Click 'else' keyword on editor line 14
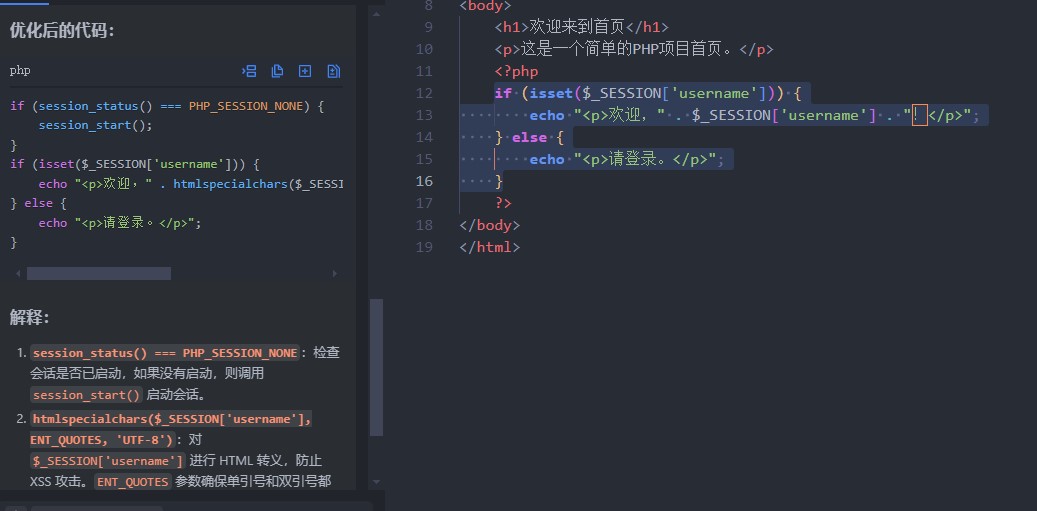This screenshot has height=511, width=1037. 529,138
